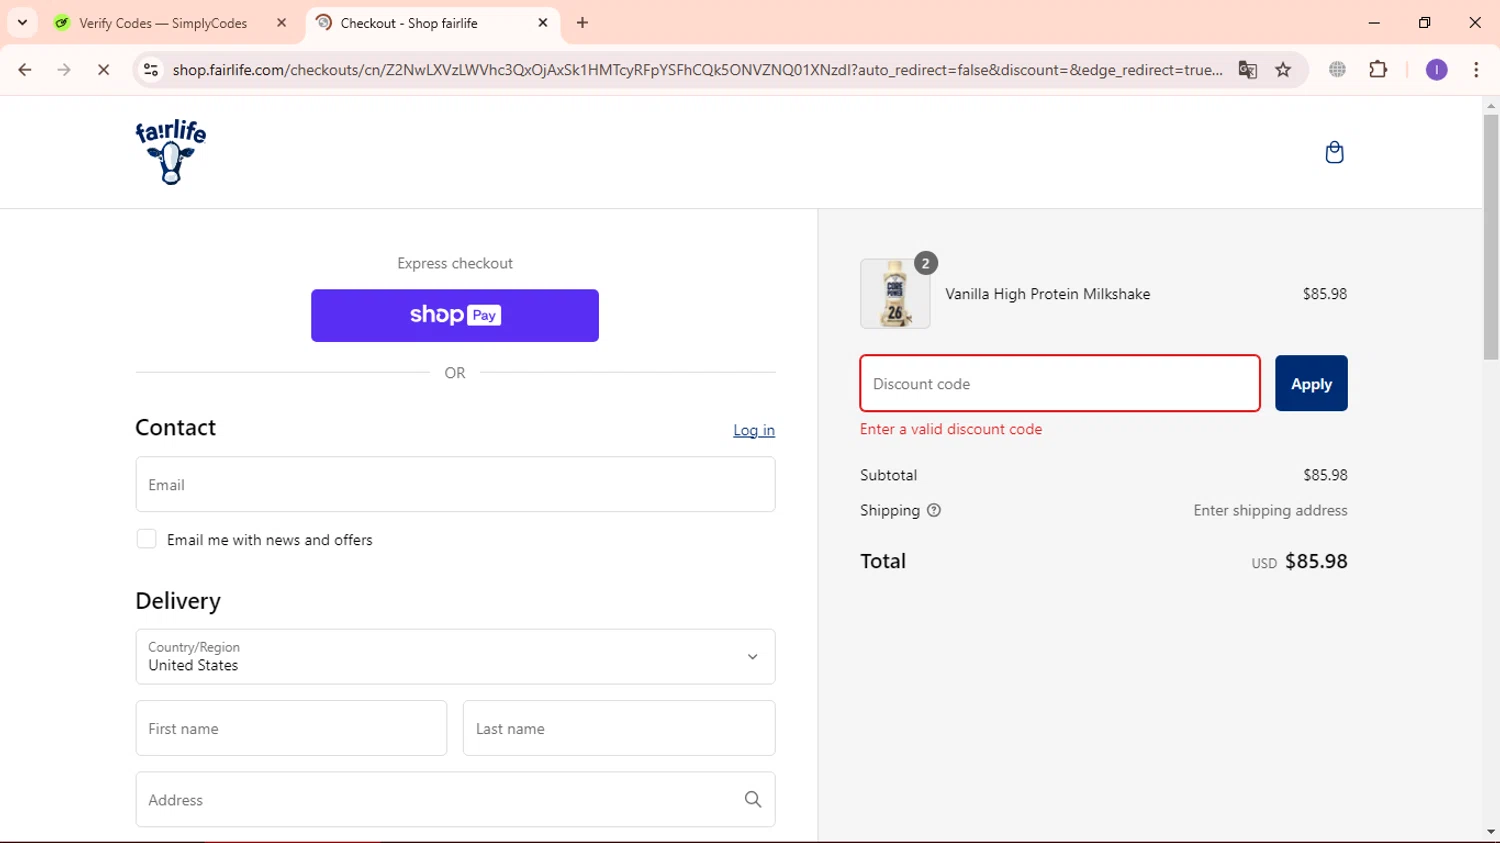Open the shopping bag cart icon
Screen dimensions: 1500x843
(x=1334, y=152)
